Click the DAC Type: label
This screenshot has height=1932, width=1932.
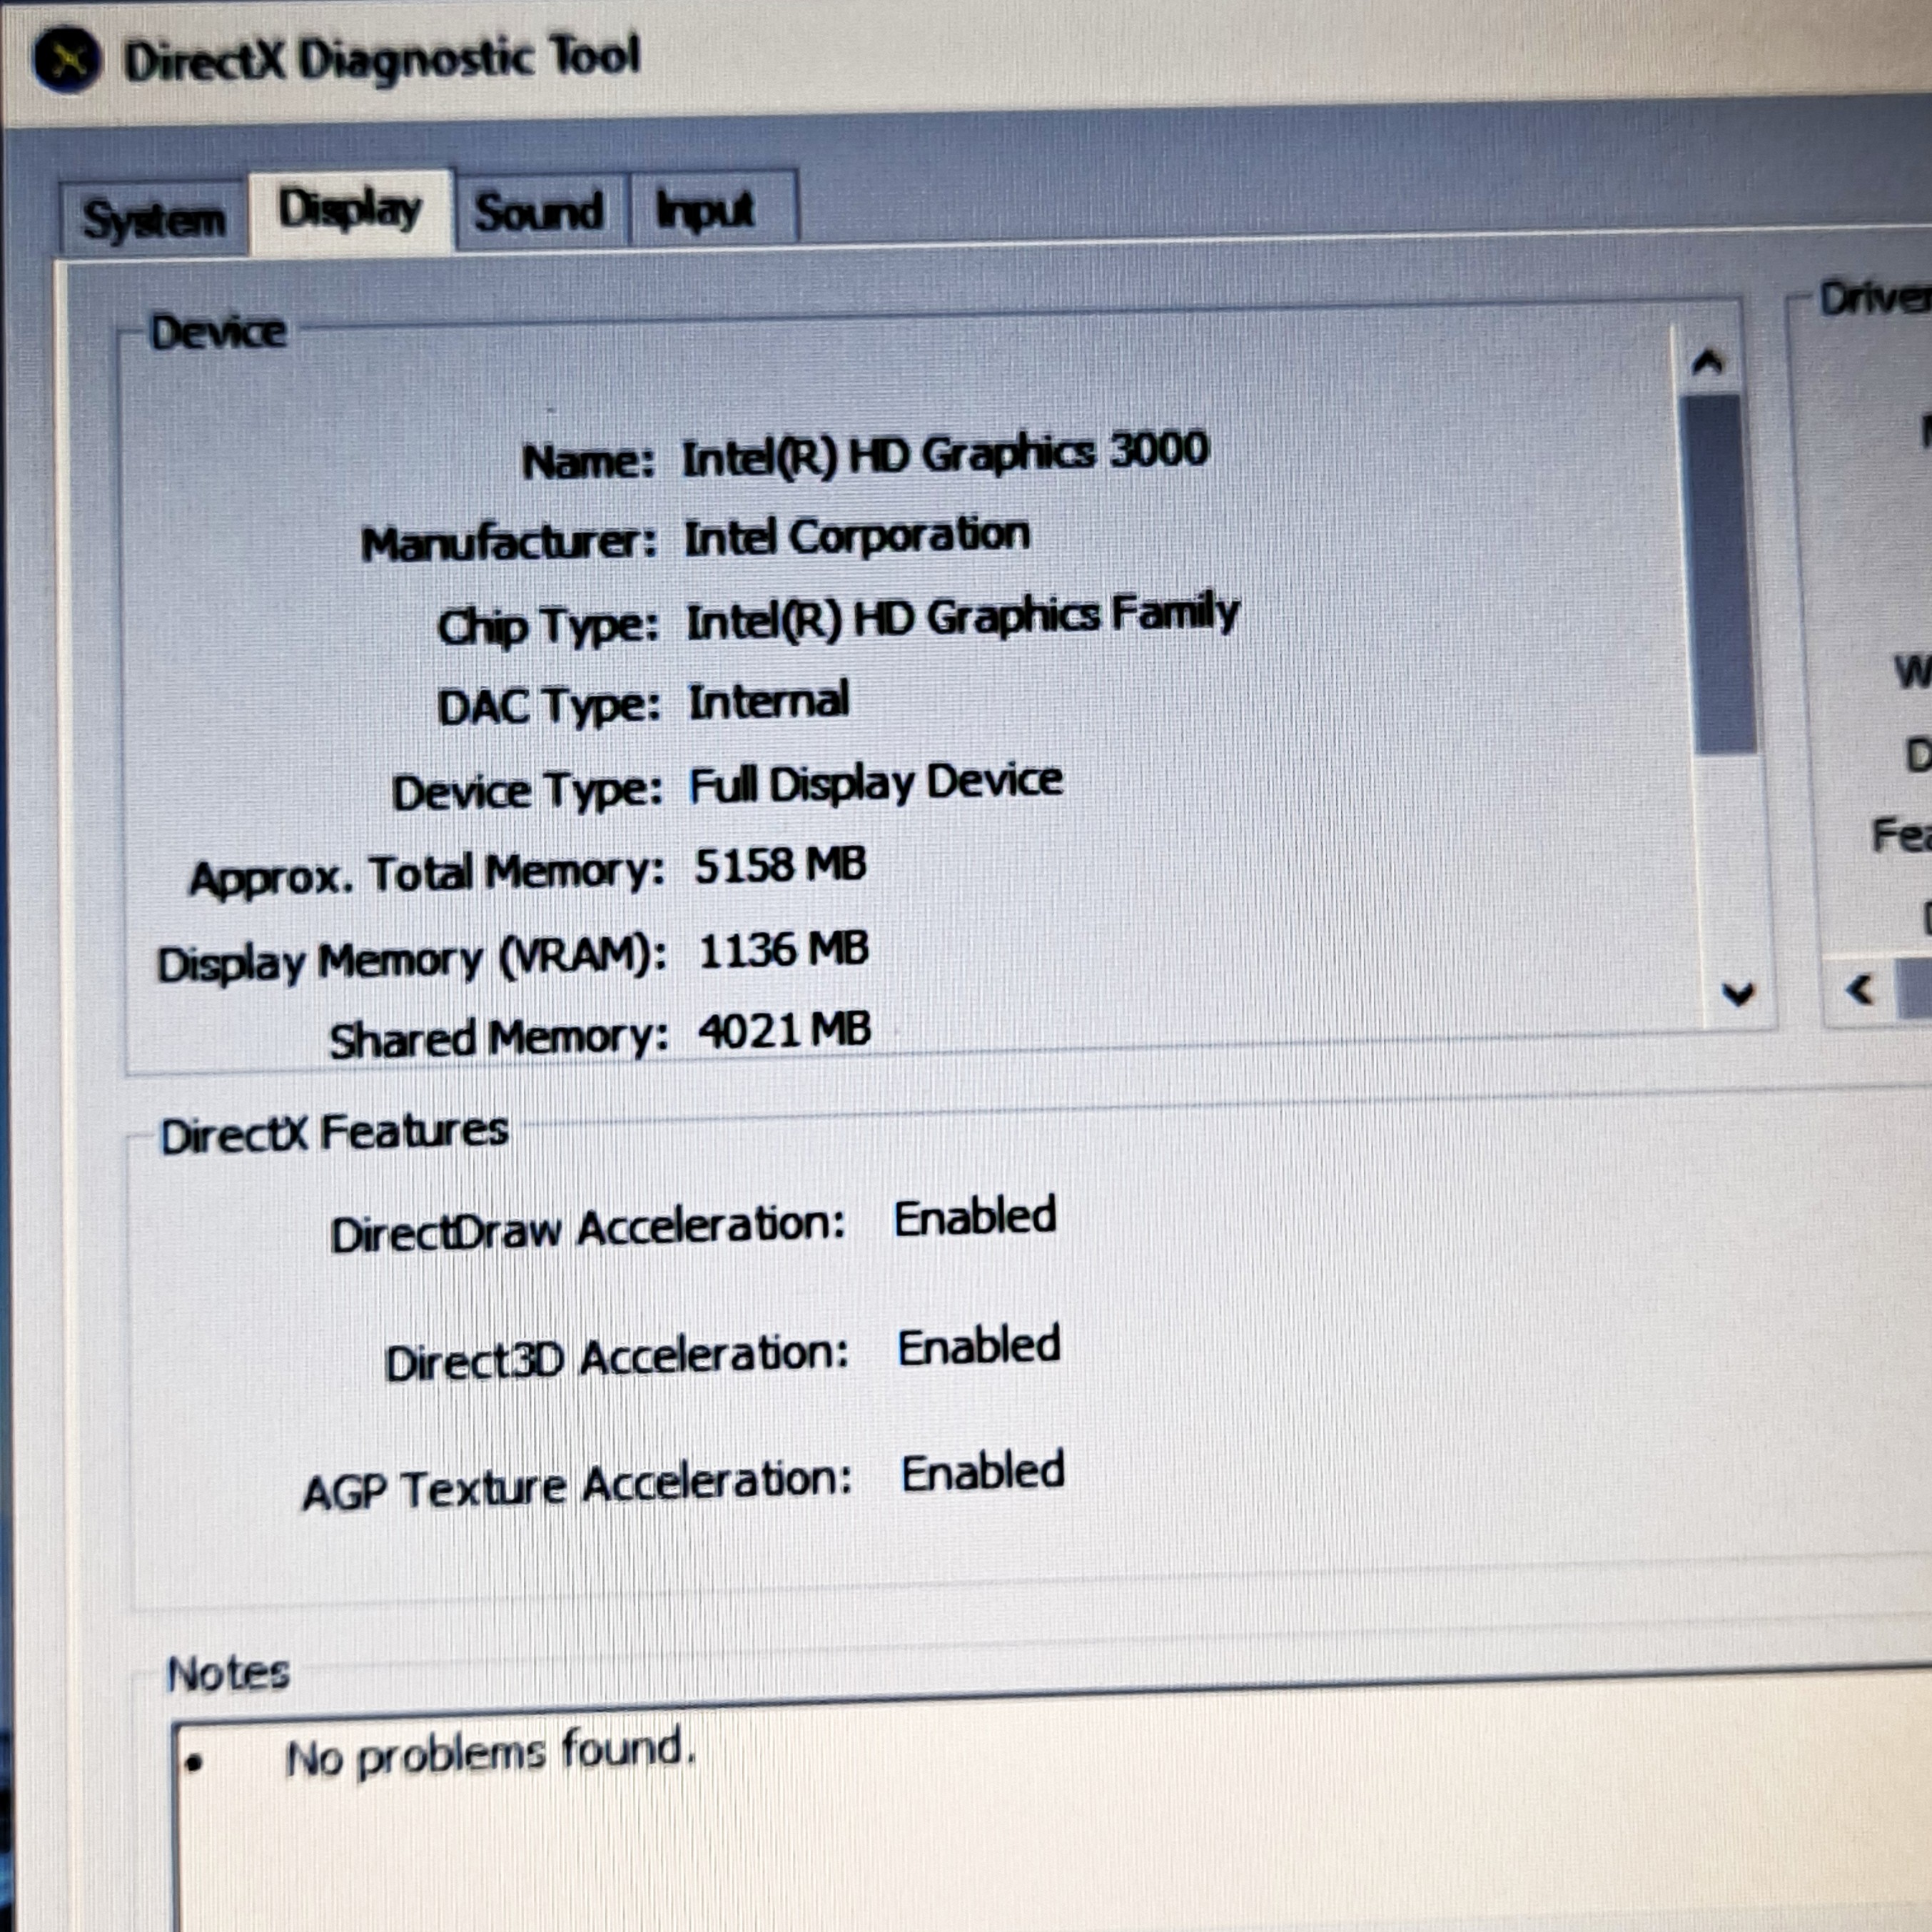tap(549, 707)
